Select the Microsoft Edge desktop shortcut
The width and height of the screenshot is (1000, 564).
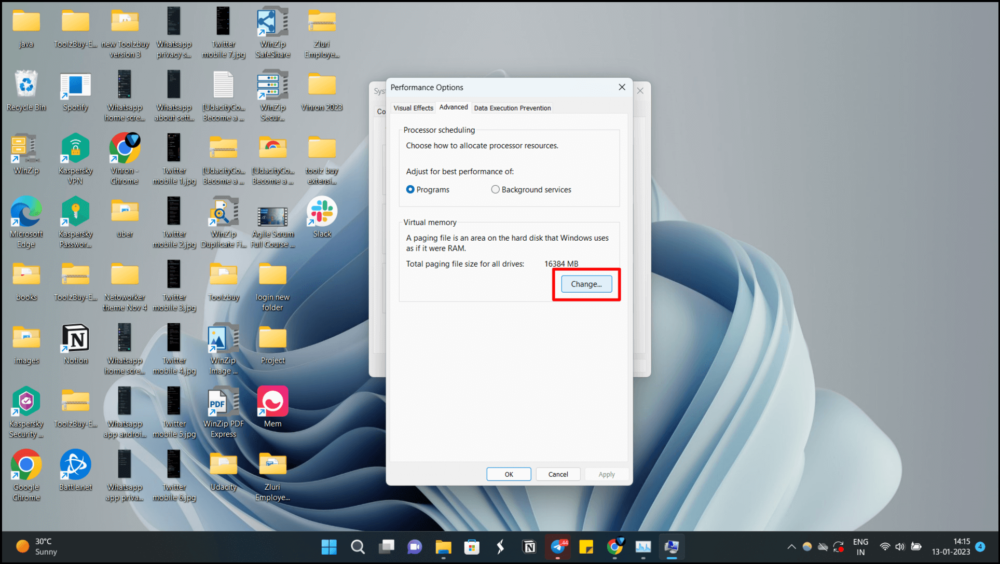[26, 222]
